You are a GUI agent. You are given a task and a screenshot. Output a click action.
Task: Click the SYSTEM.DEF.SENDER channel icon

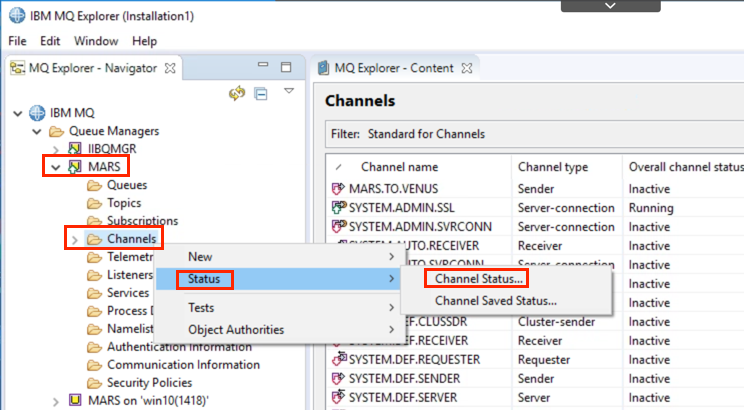[338, 378]
